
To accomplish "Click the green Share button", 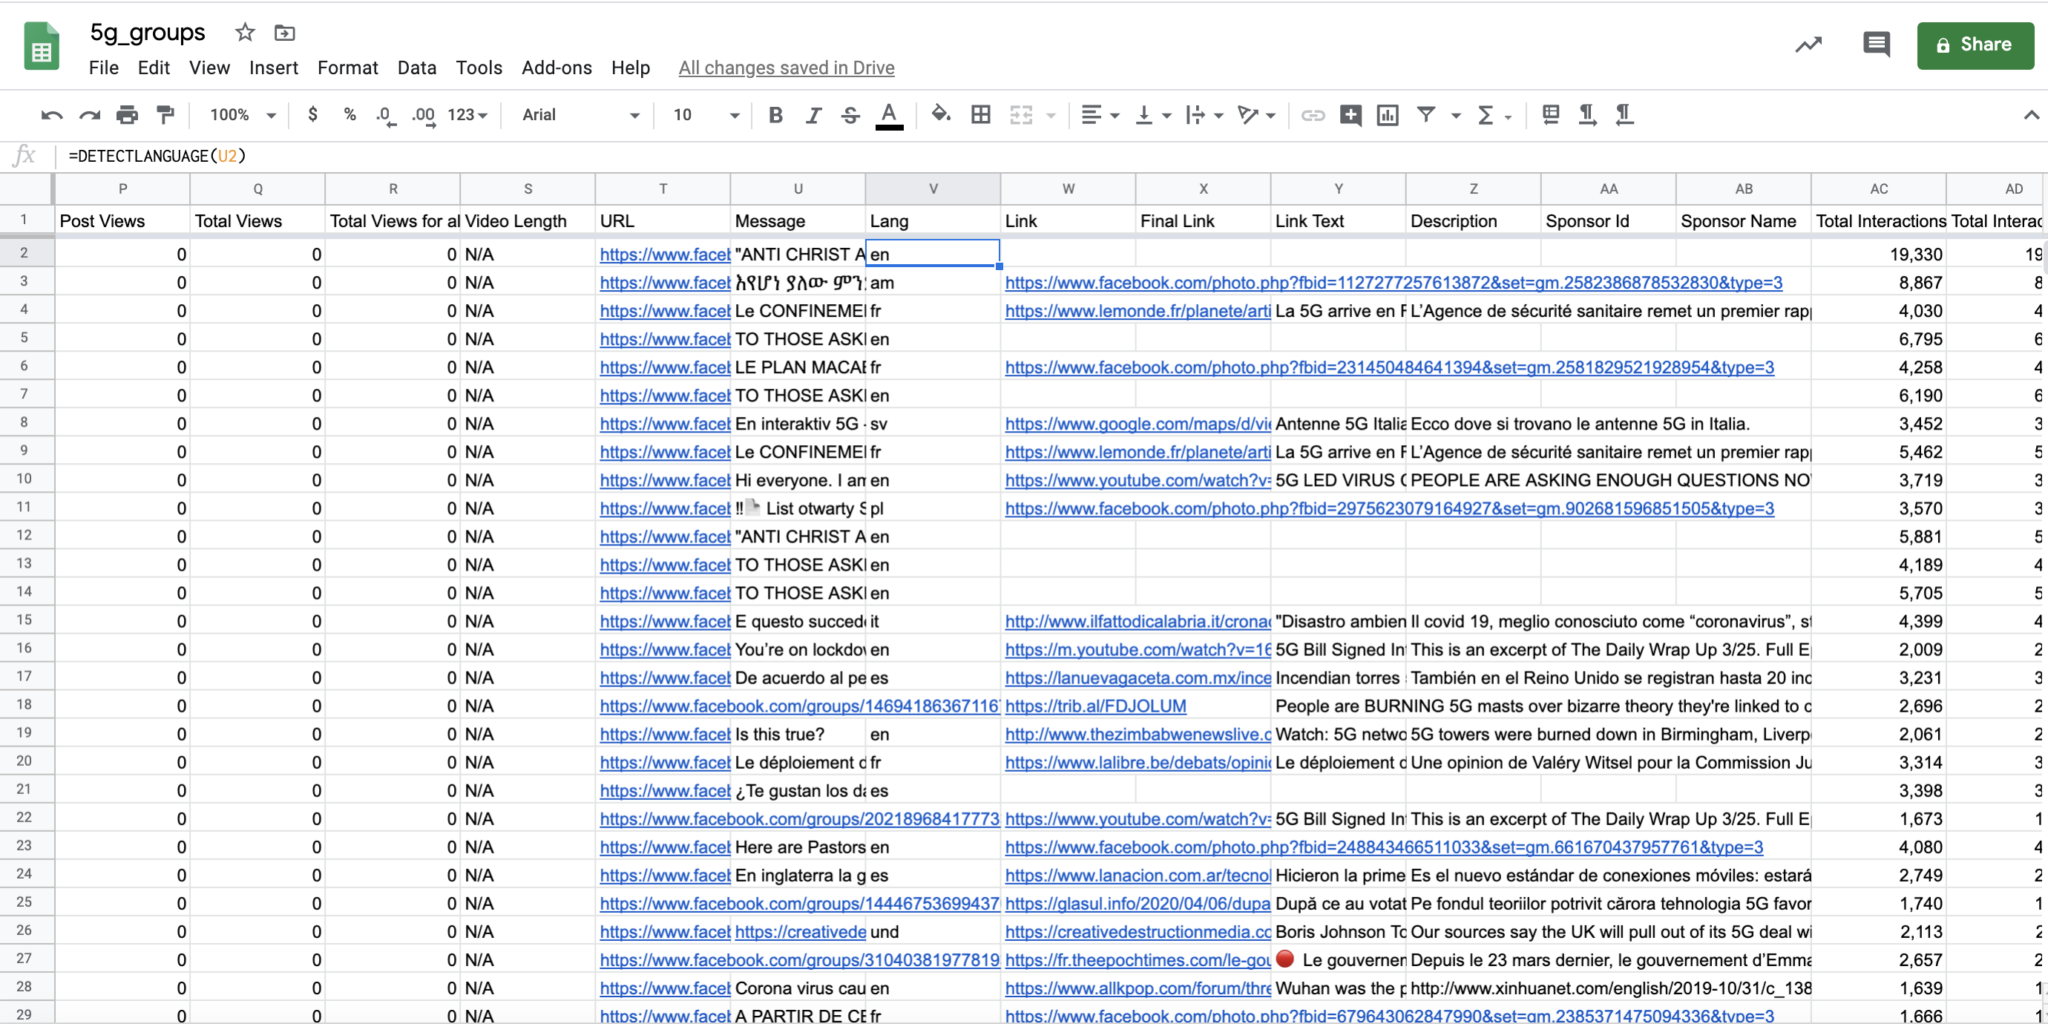I will coord(1975,45).
